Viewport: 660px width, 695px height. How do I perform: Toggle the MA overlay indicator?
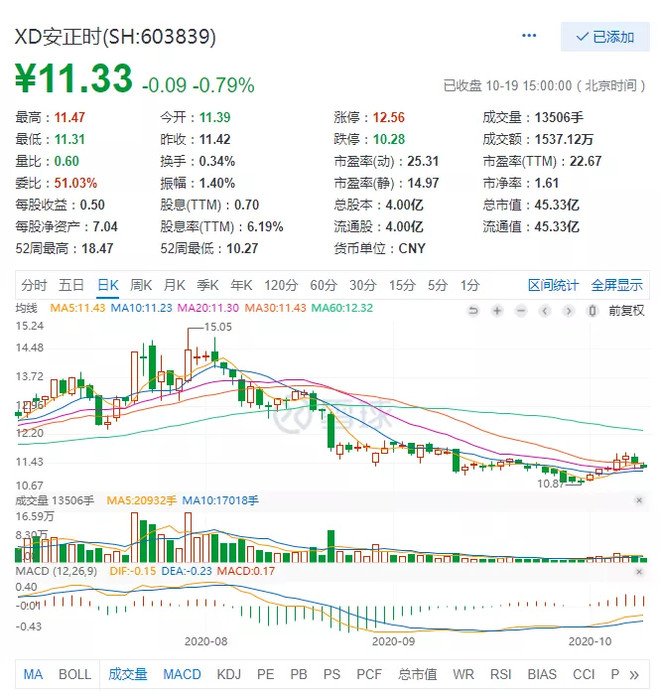pos(33,675)
